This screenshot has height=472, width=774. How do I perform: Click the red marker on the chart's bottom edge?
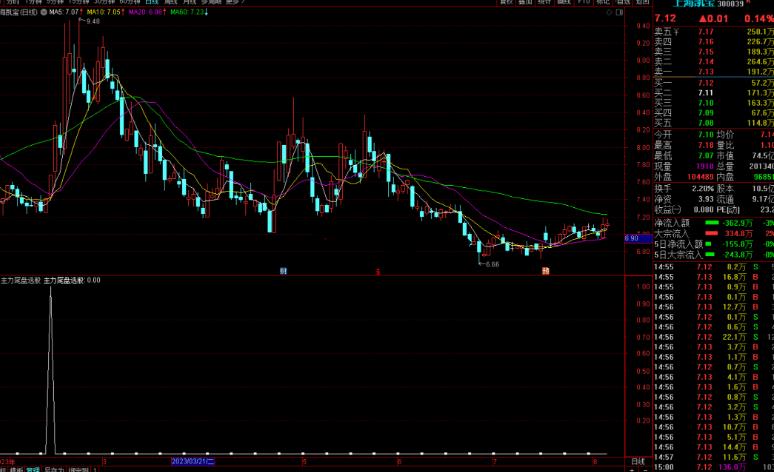pyautogui.click(x=378, y=272)
